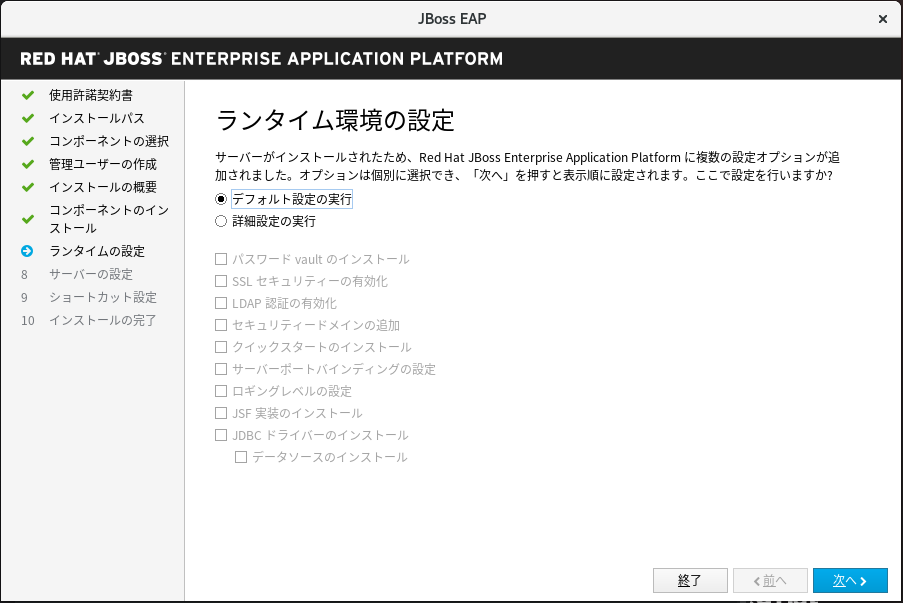Click the ランタイム環境の設定 heading

point(335,120)
